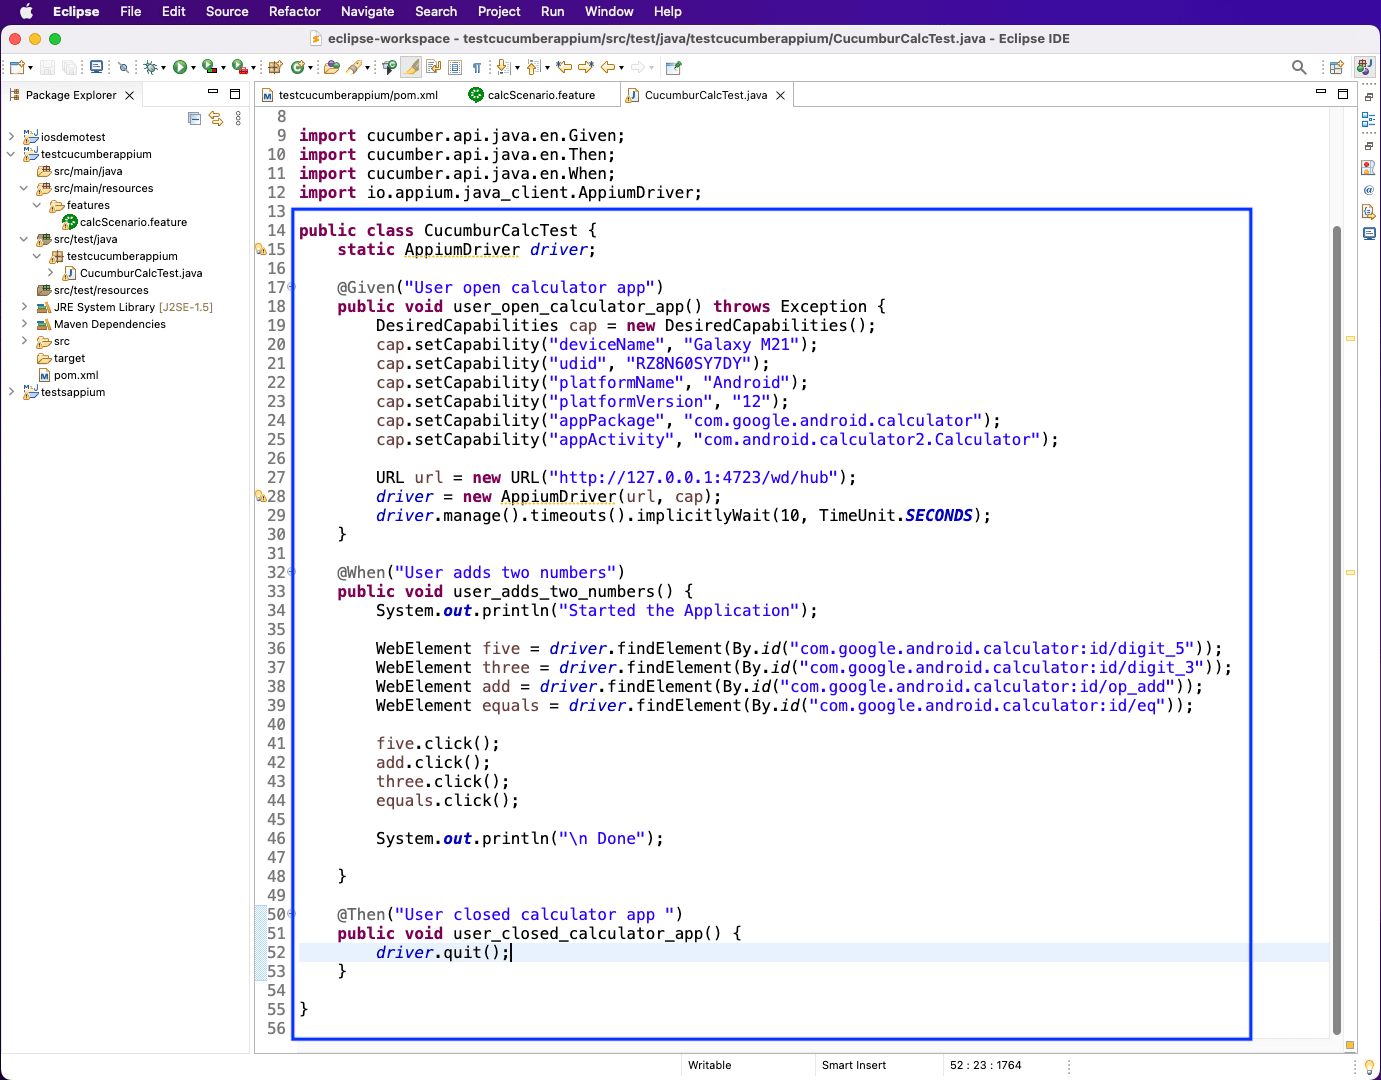Screen dimensions: 1381x1080
Task: Open the Outline view from right trim
Action: pos(1368,119)
